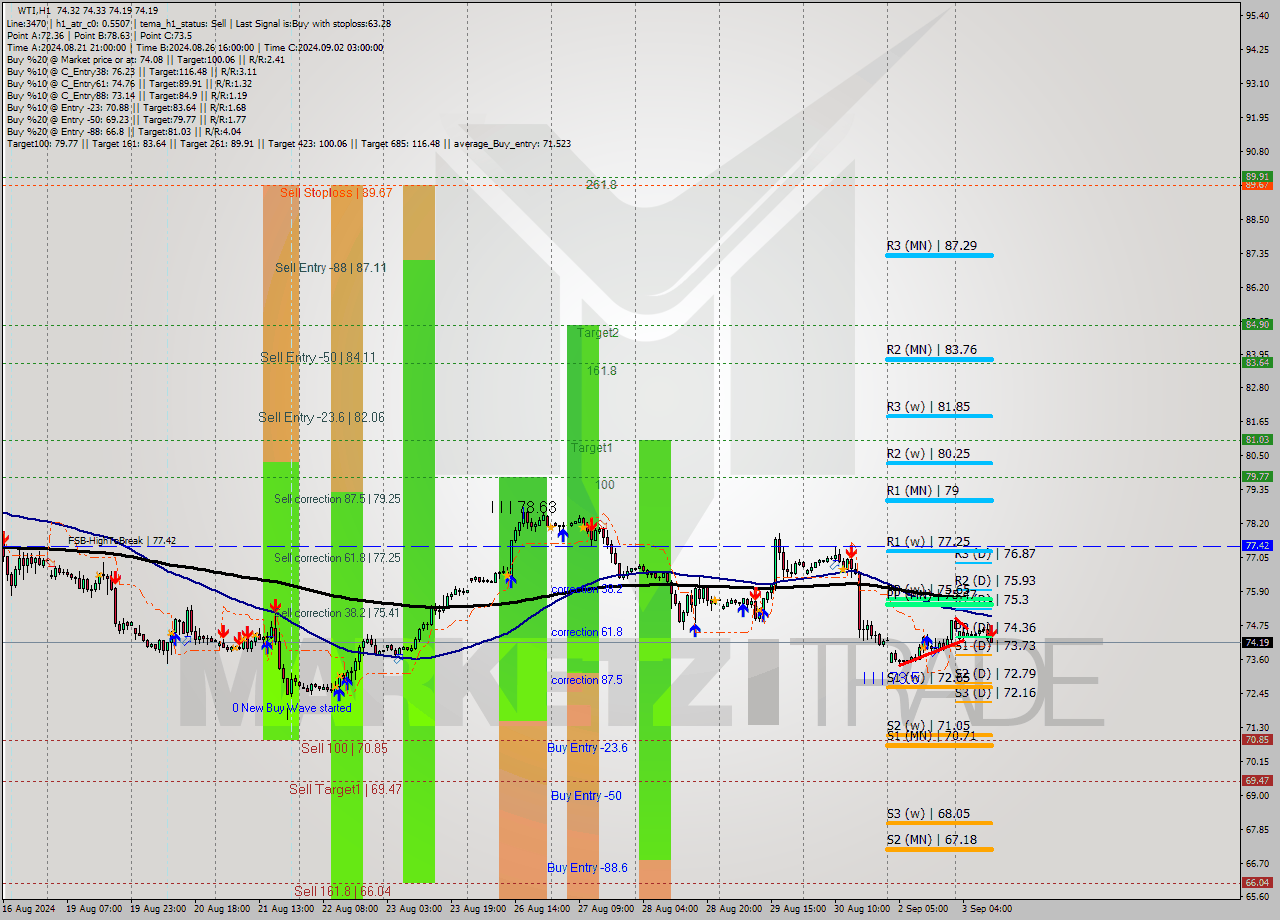1280x920 pixels.
Task: Click the 'Sell Target1 | 69.47' label
Action: coord(345,789)
